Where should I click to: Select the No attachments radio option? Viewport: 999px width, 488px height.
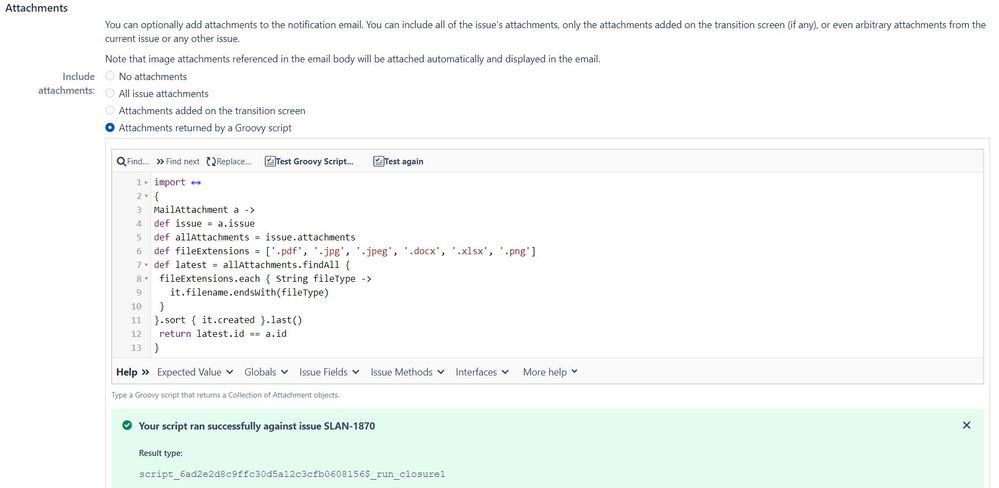[x=110, y=76]
